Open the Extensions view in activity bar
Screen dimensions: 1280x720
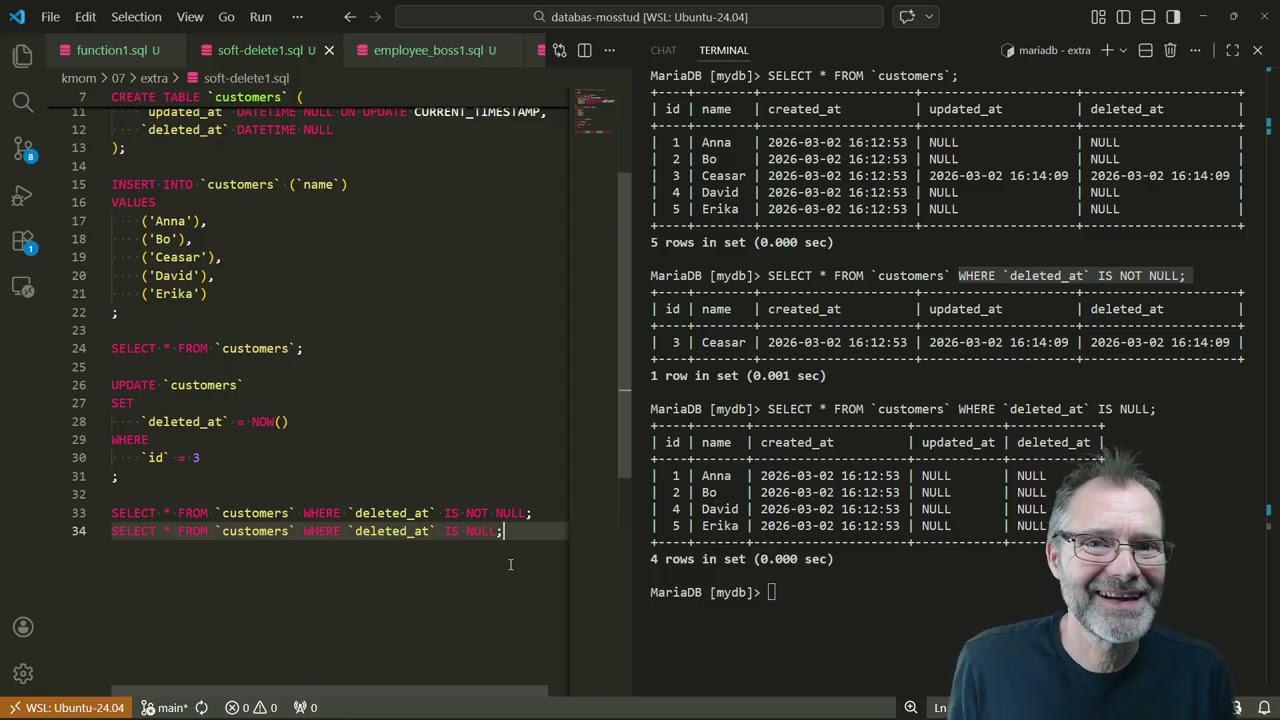click(x=23, y=241)
